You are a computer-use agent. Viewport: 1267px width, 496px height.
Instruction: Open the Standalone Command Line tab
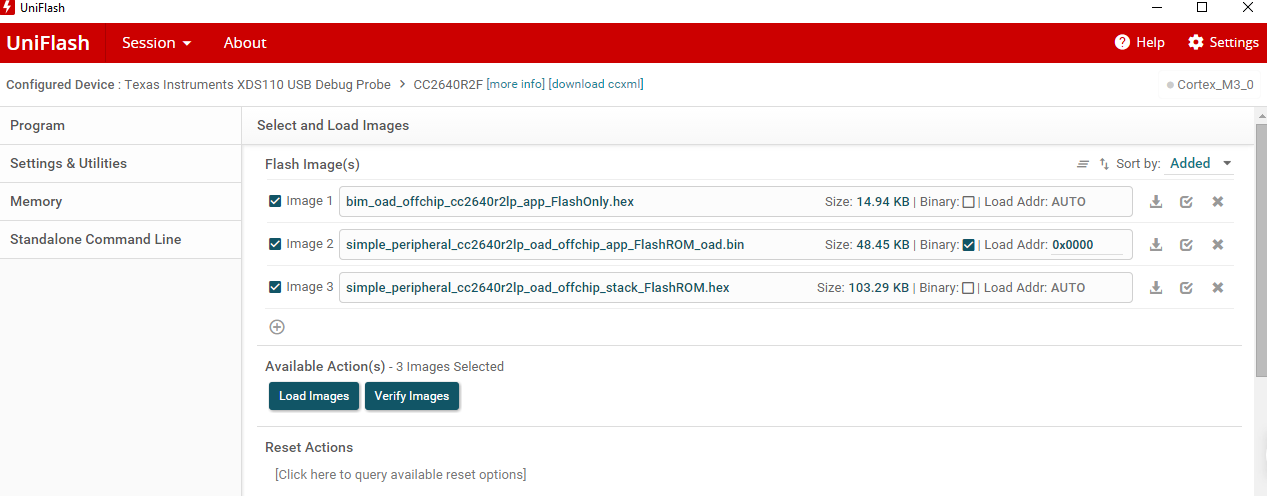120,240
